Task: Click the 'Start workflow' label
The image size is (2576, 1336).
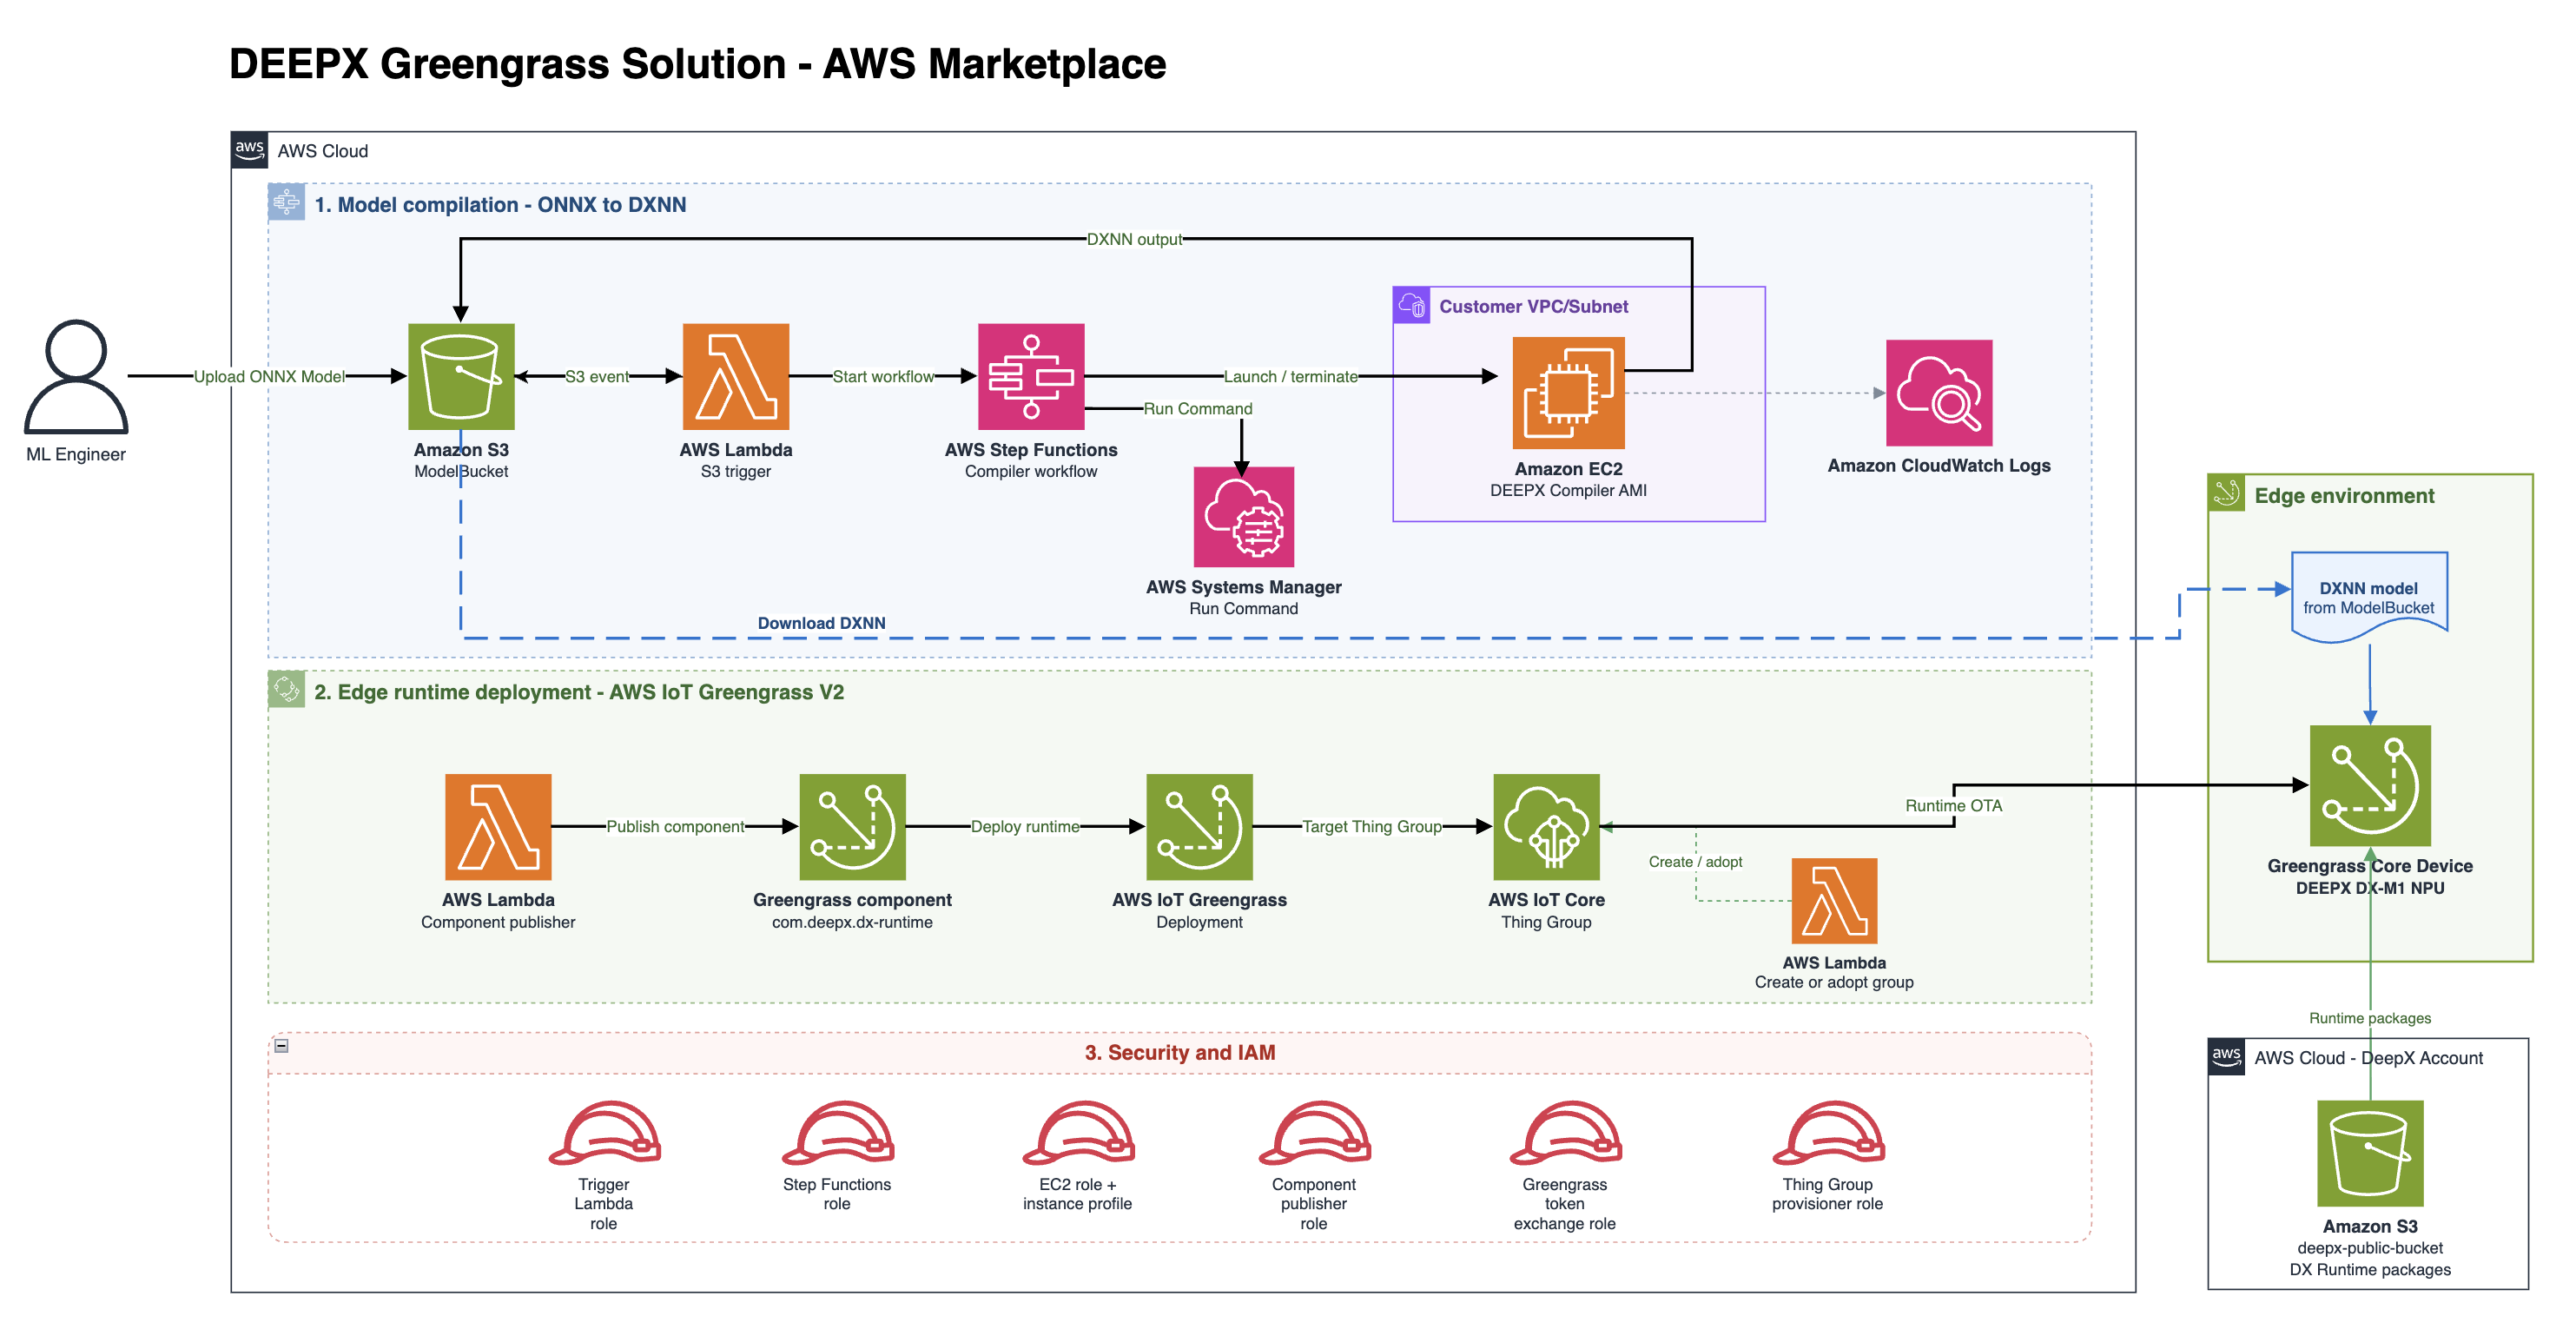Action: point(883,376)
